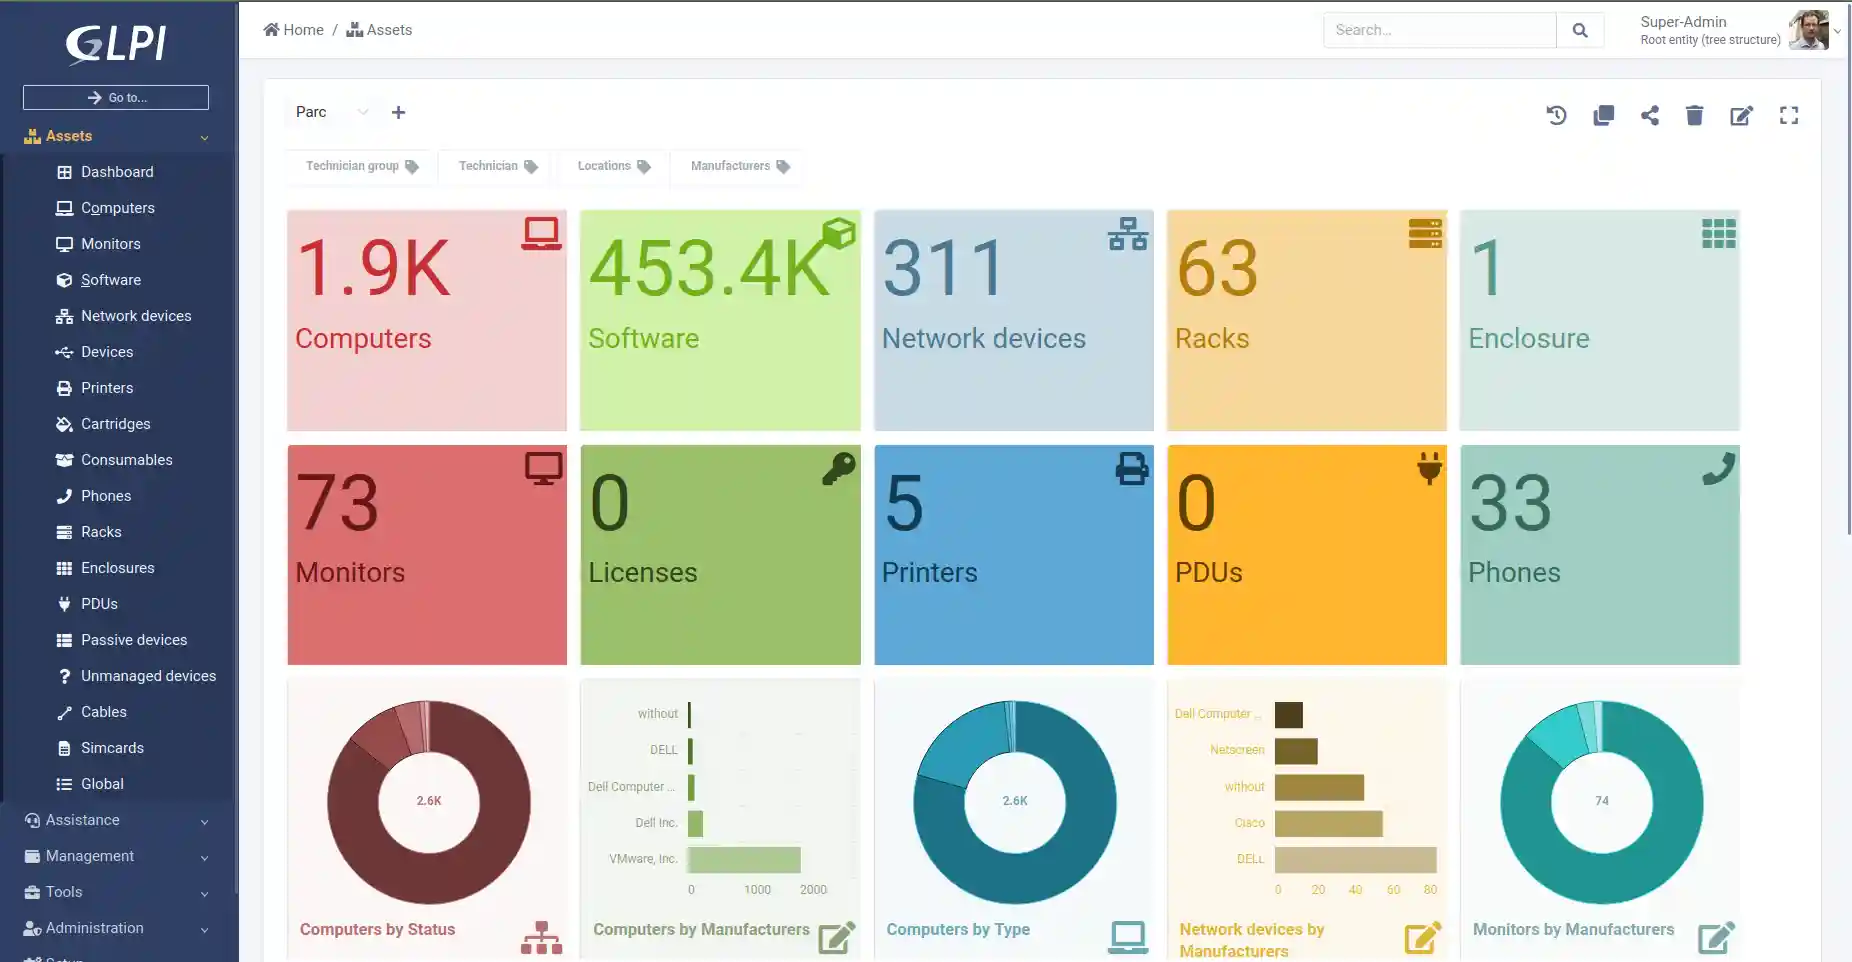Click the Computers by Status donut chart

click(x=428, y=801)
